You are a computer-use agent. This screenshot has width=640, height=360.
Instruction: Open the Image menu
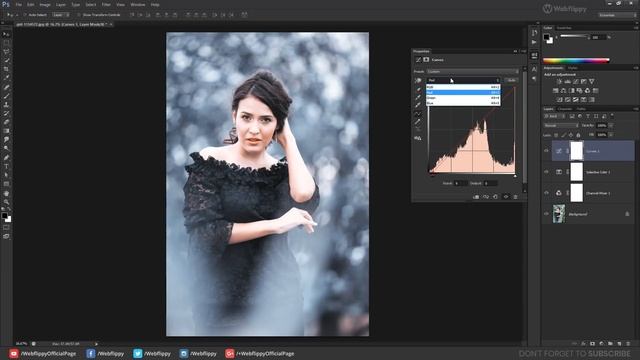click(x=45, y=4)
